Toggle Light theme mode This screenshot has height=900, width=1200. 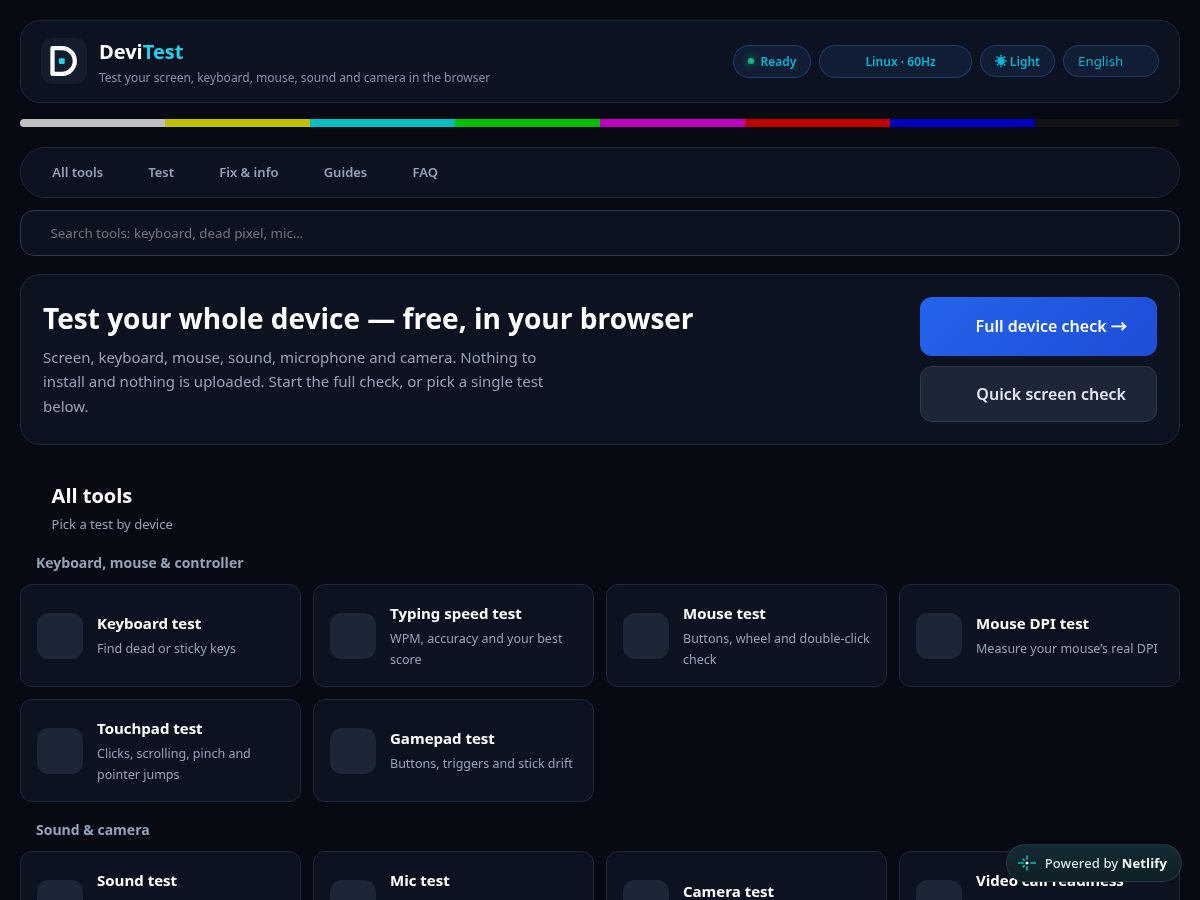click(x=1017, y=61)
